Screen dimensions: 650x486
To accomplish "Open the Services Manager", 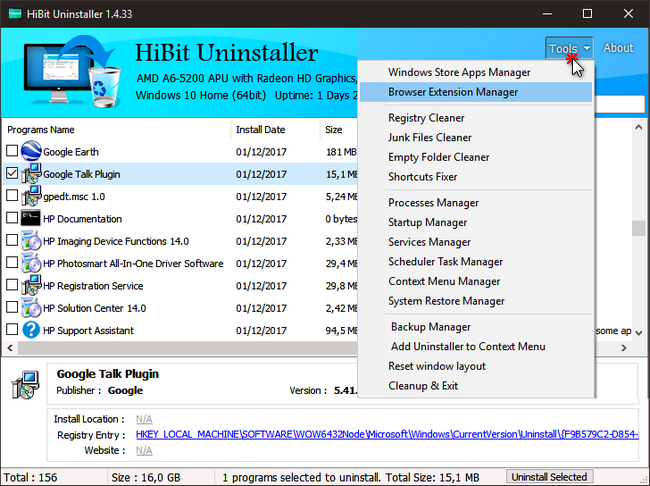I will [x=476, y=242].
